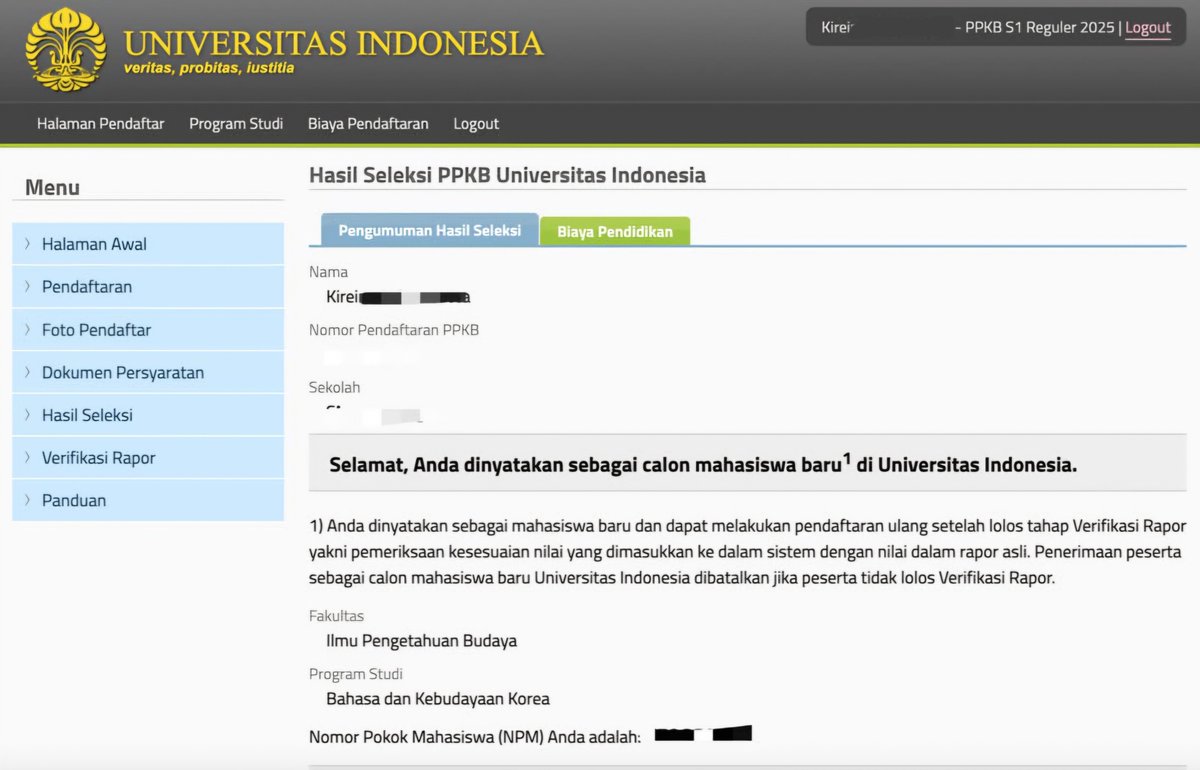
Task: Click the footnote paragraph about Verifikasi Rapor
Action: [747, 552]
